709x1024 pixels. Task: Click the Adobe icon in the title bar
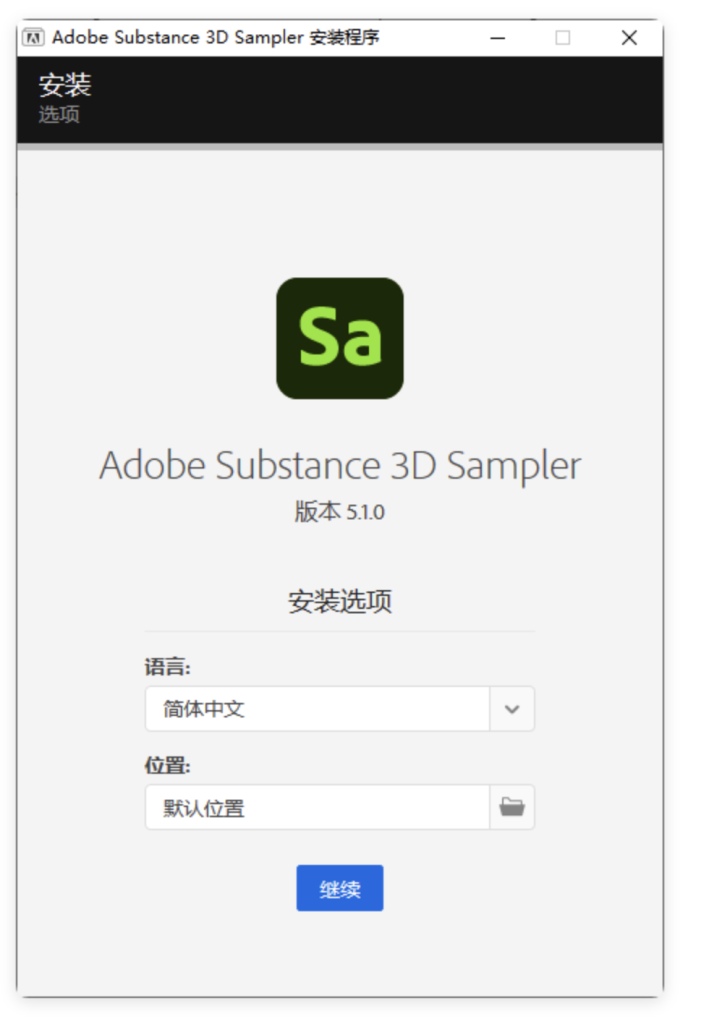click(x=33, y=38)
